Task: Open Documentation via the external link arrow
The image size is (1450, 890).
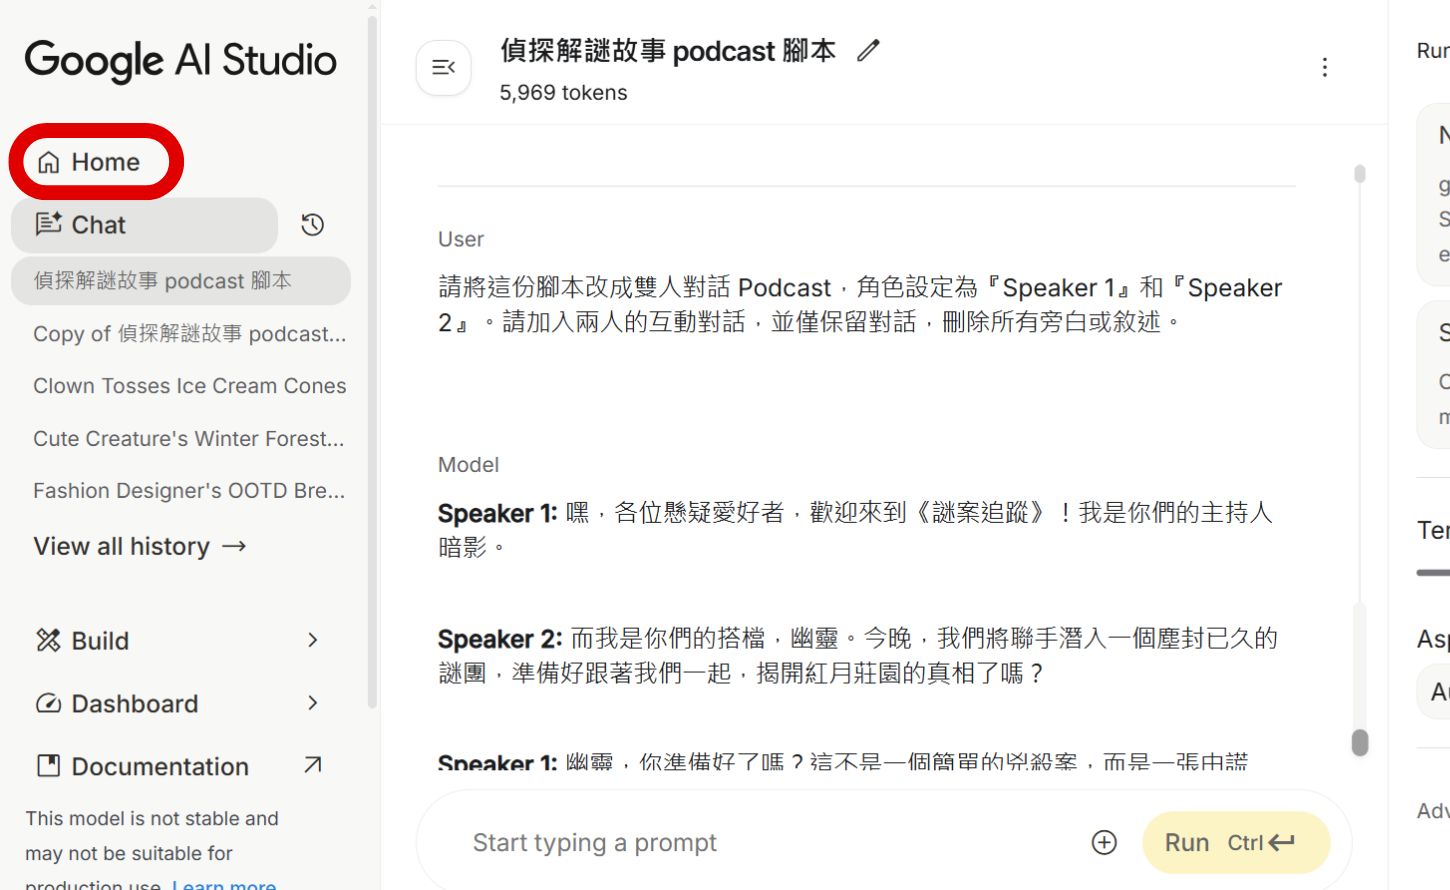Action: (310, 765)
